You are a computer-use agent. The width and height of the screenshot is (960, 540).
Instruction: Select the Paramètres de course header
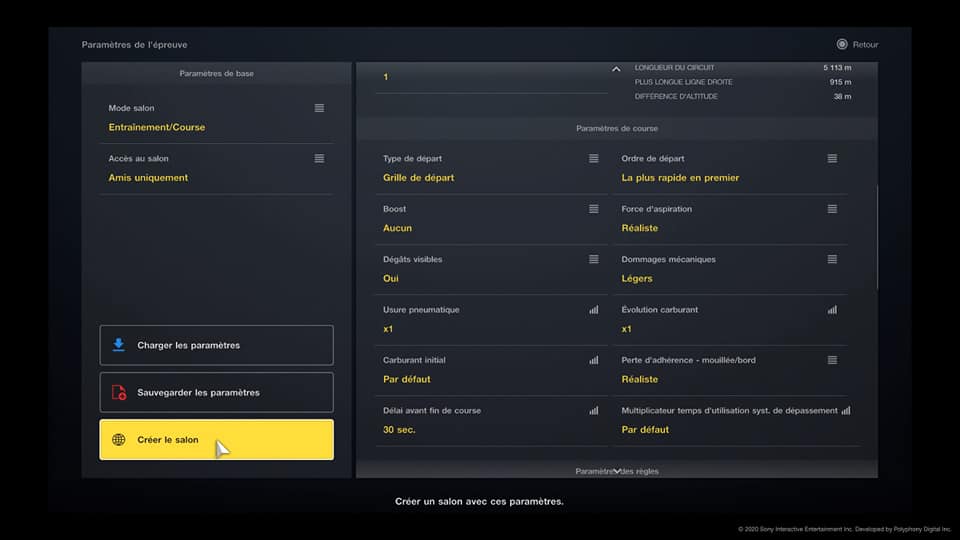pos(617,129)
